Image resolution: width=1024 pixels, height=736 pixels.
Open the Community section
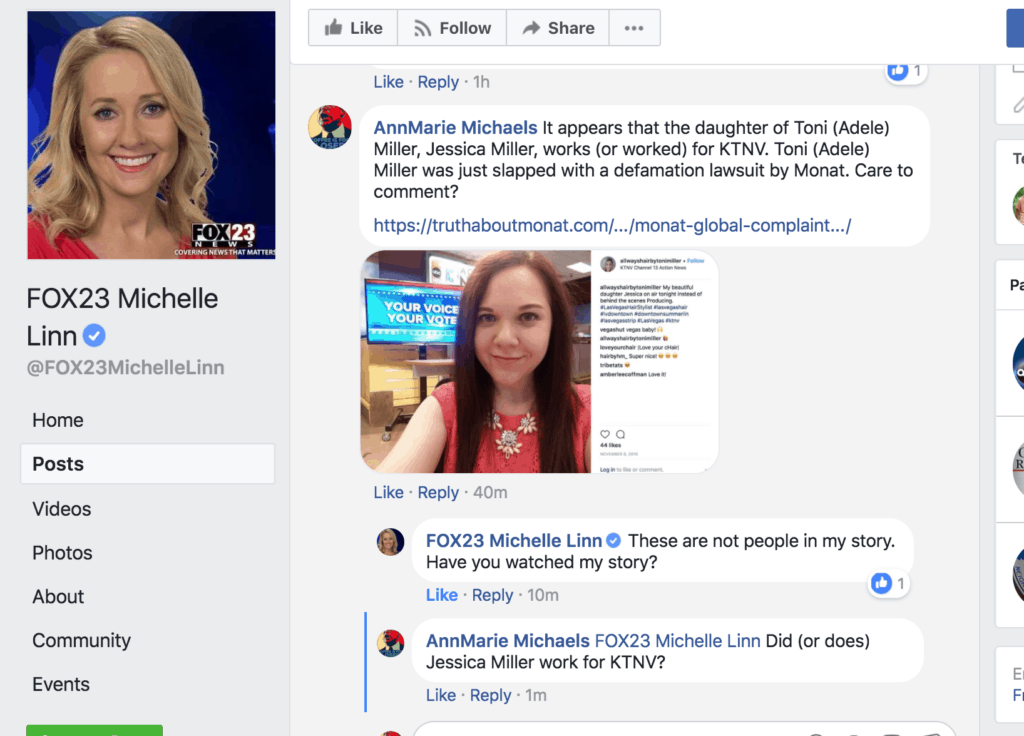tap(81, 641)
